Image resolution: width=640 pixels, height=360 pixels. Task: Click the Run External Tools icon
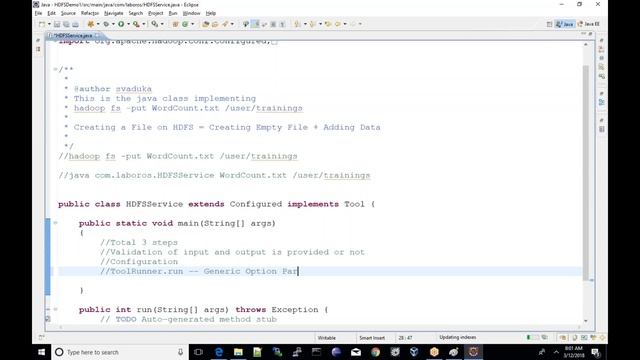click(136, 24)
